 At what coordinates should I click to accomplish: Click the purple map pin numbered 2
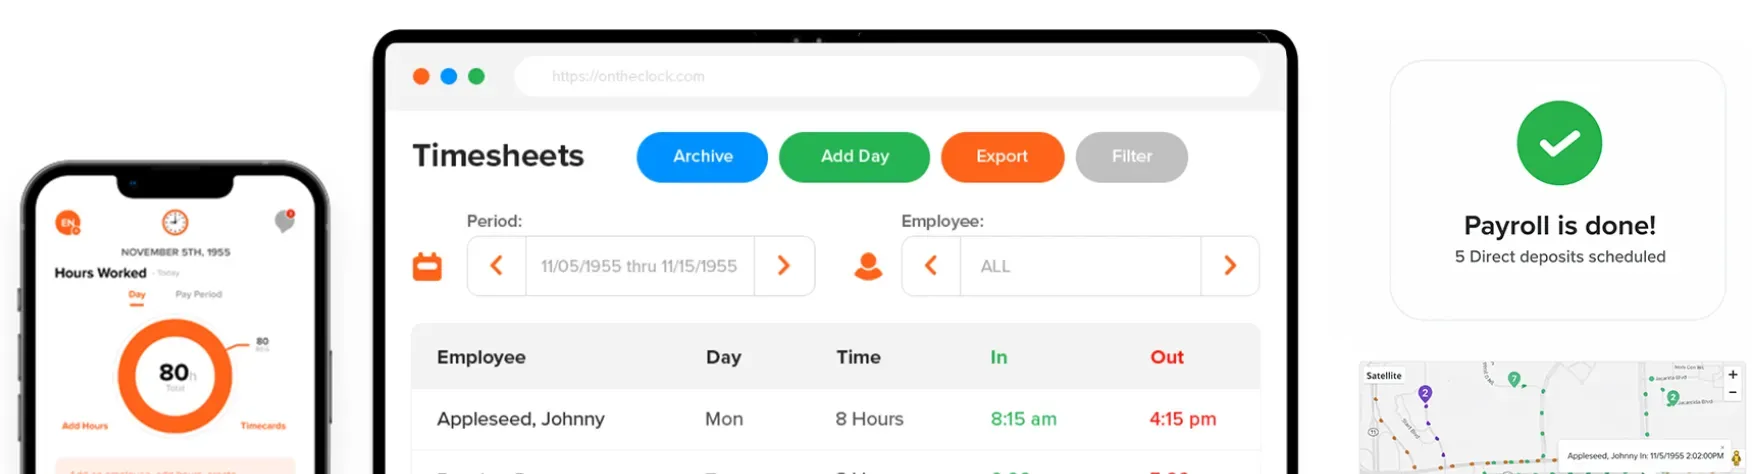(x=1425, y=394)
